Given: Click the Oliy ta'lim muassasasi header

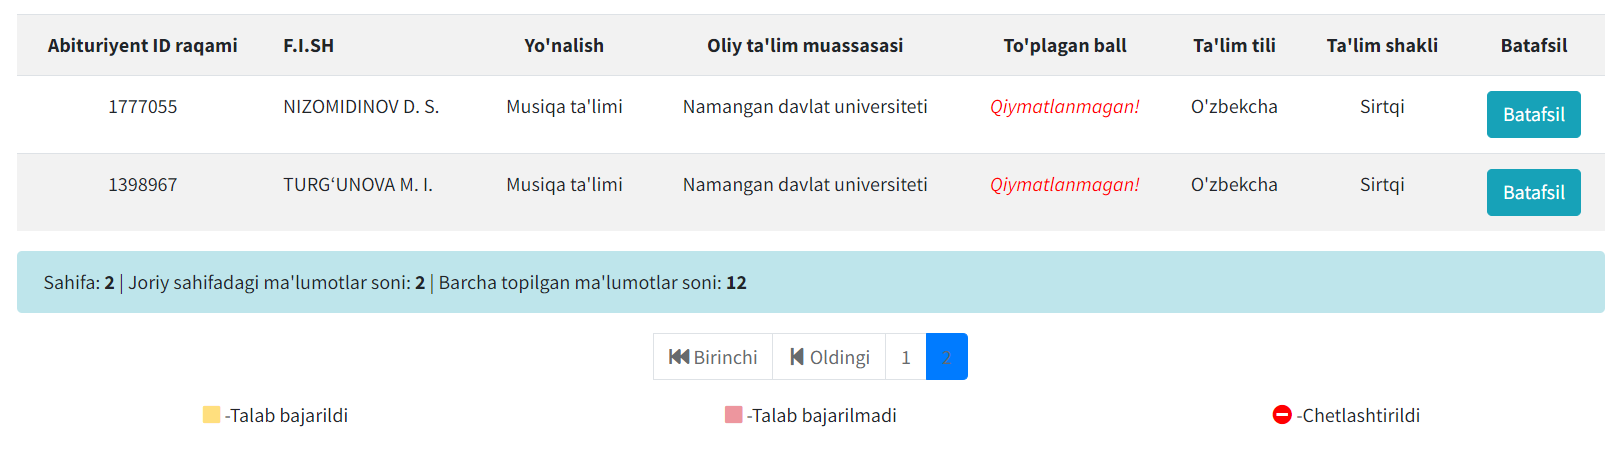Looking at the screenshot, I should [x=805, y=46].
